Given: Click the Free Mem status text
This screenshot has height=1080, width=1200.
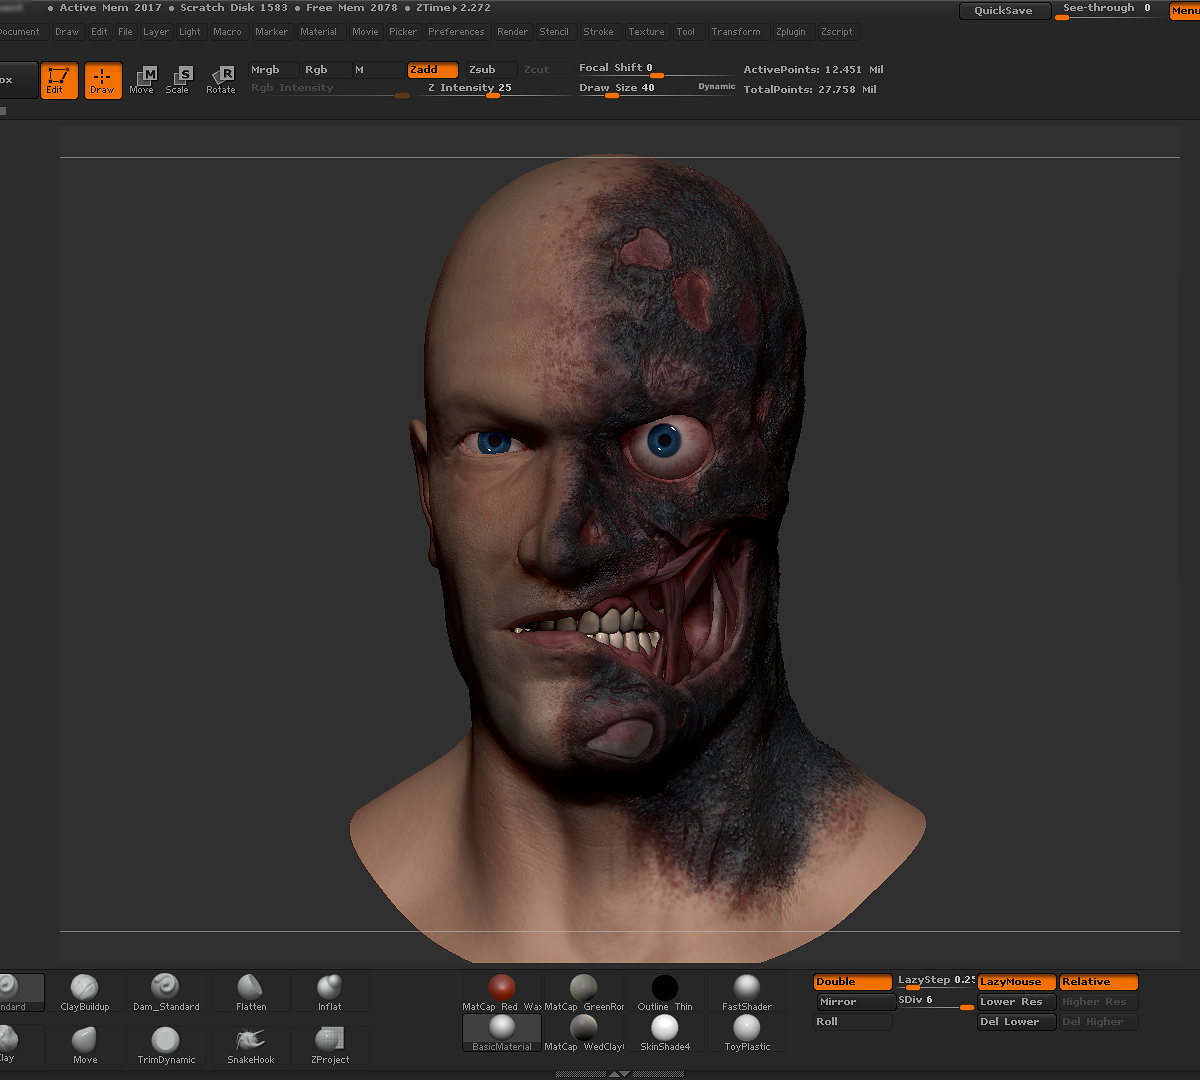Looking at the screenshot, I should (352, 8).
